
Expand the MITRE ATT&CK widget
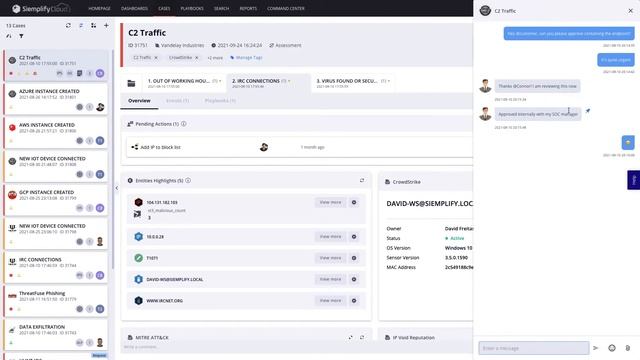click(350, 338)
